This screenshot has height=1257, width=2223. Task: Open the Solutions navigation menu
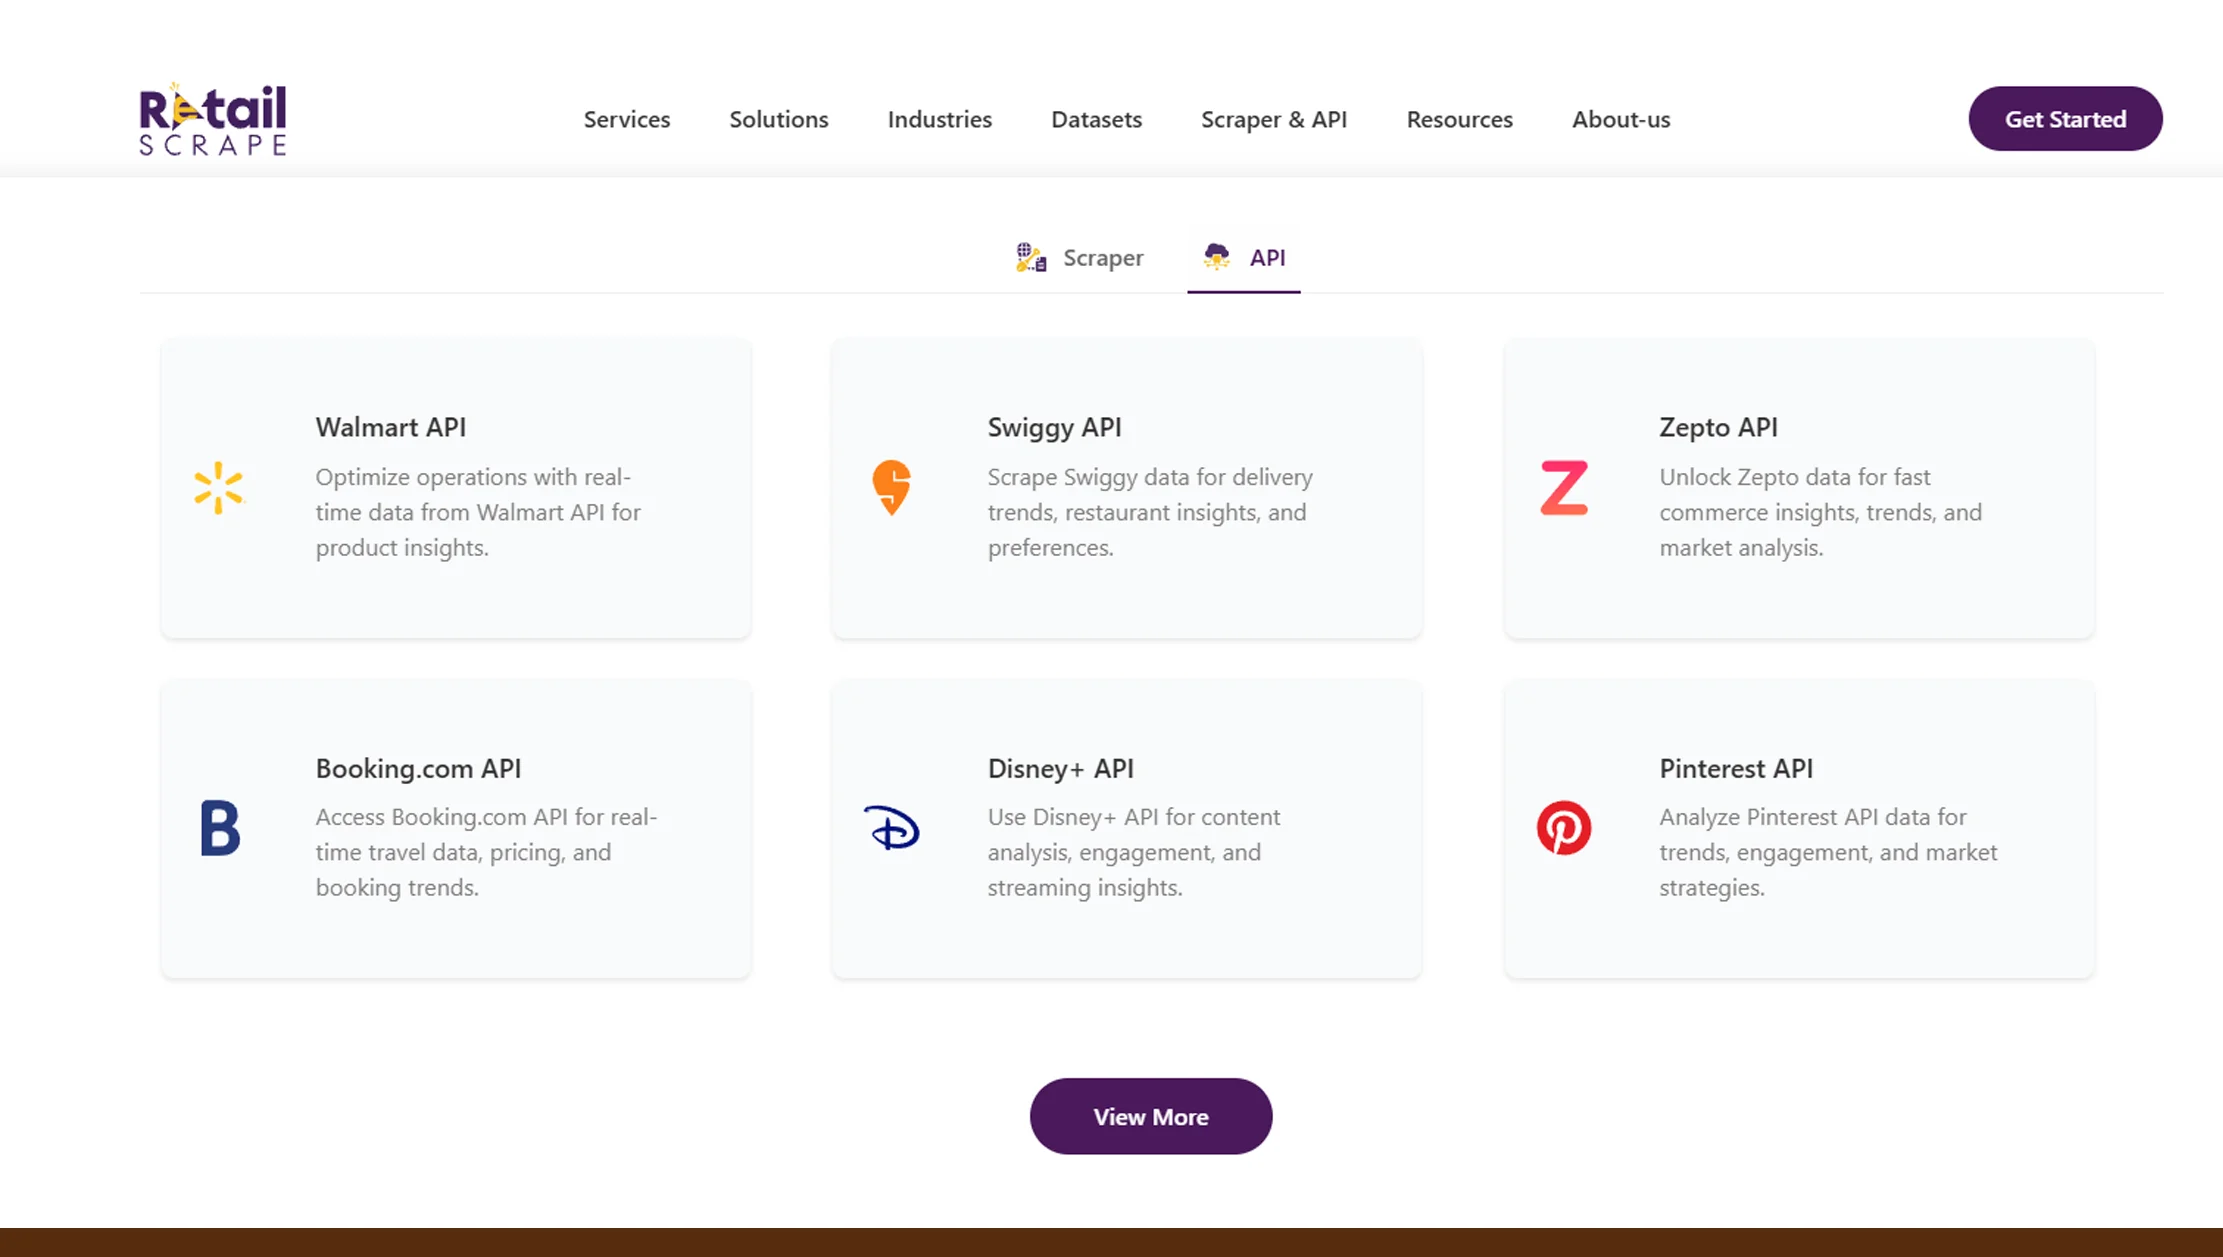pos(778,119)
